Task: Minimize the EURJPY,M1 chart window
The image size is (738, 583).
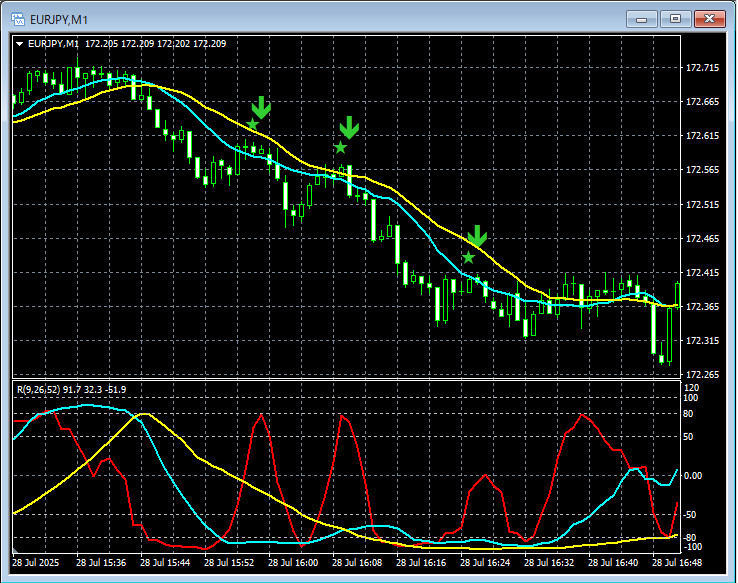Action: coord(642,19)
